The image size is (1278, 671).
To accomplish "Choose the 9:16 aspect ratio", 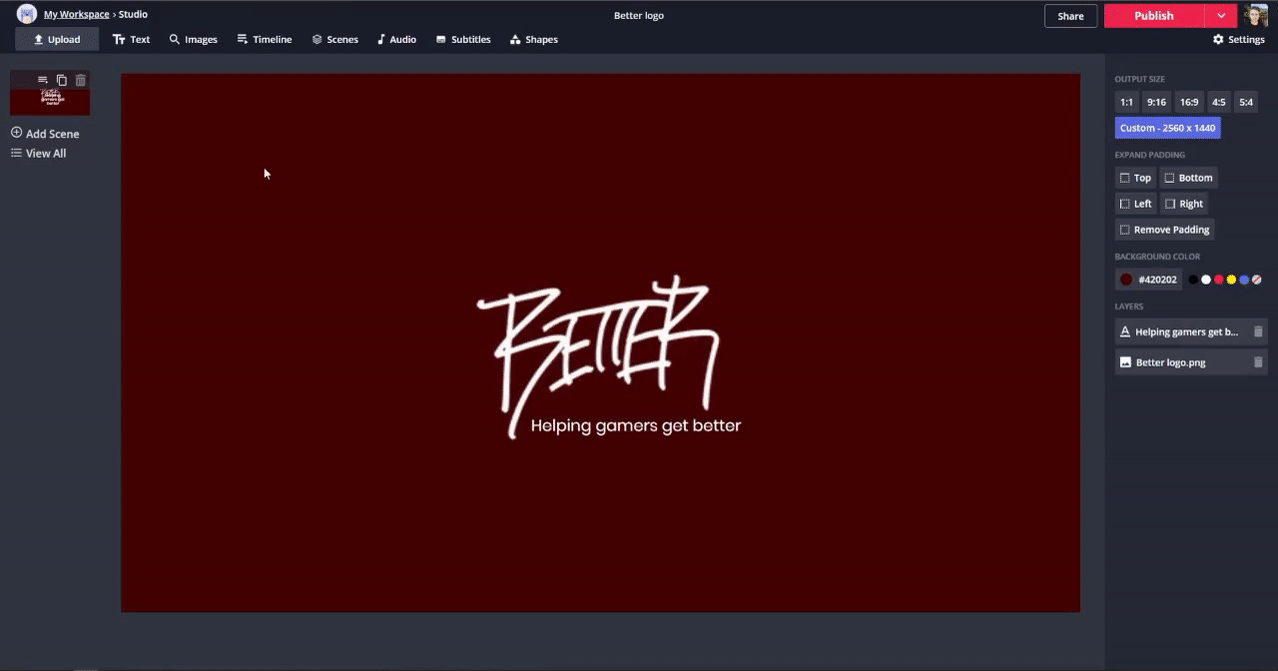I will click(1156, 102).
